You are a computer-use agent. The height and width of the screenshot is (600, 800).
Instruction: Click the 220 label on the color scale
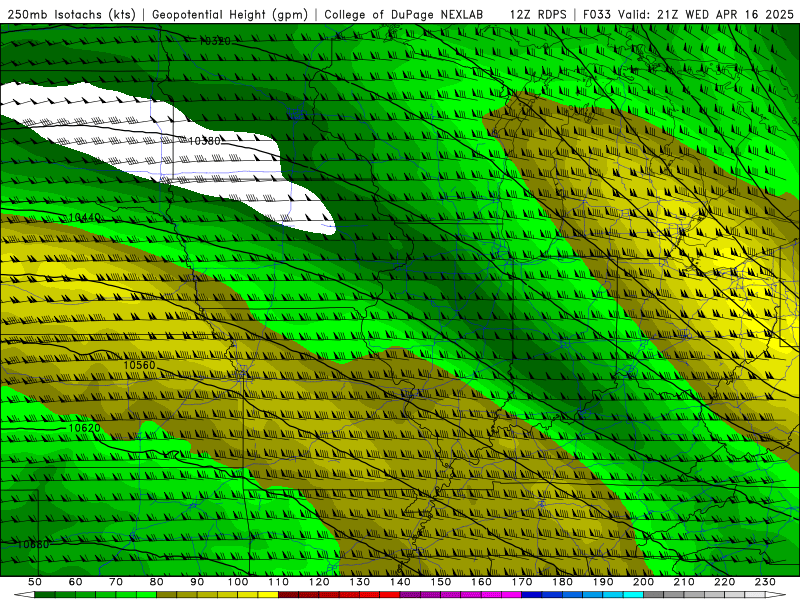coord(724,582)
